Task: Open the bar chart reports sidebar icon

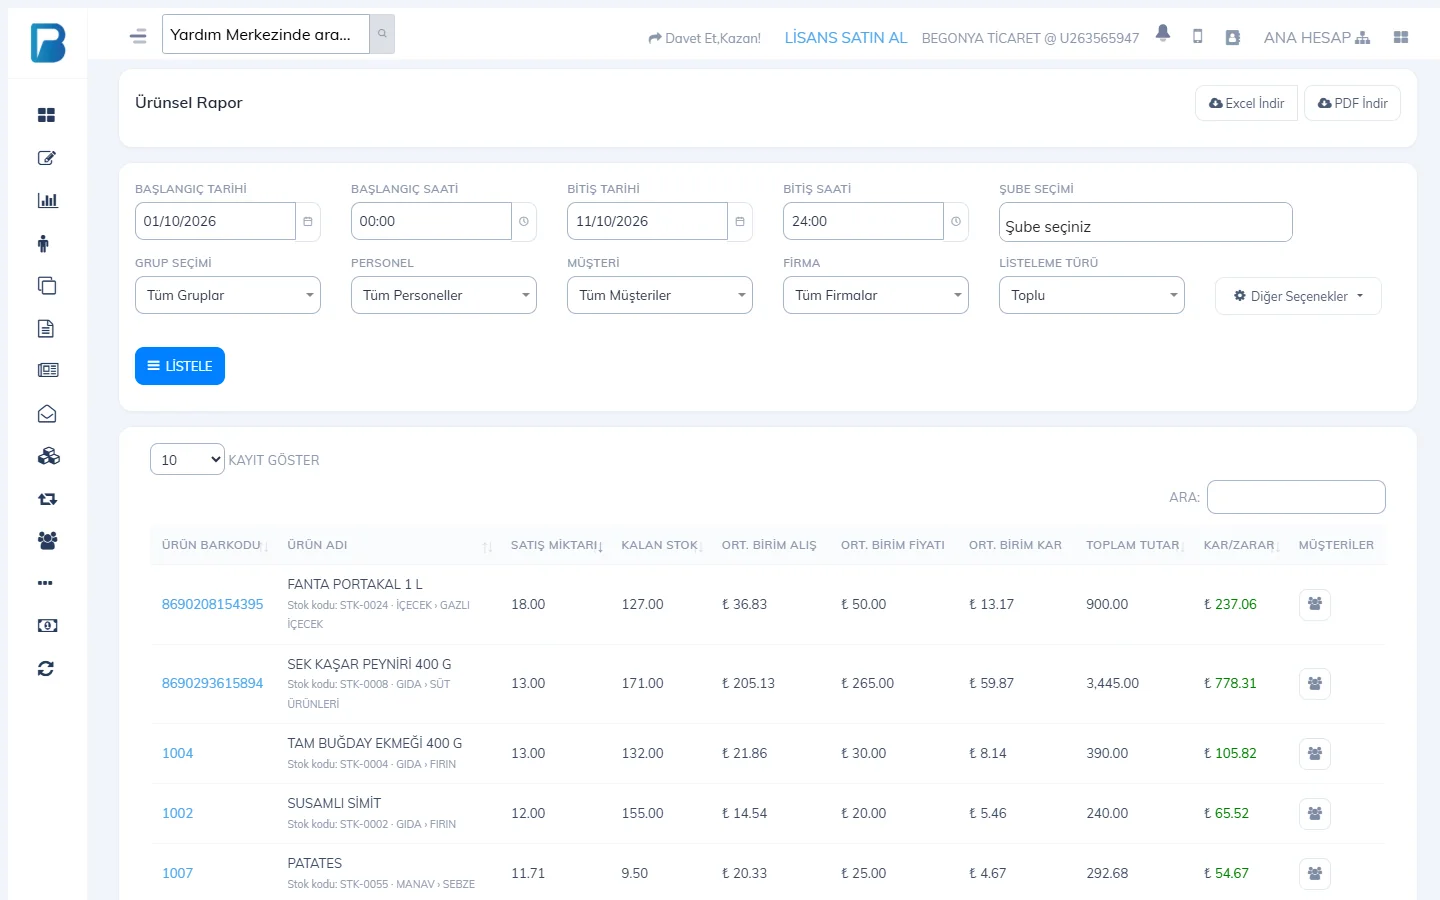Action: pos(47,200)
